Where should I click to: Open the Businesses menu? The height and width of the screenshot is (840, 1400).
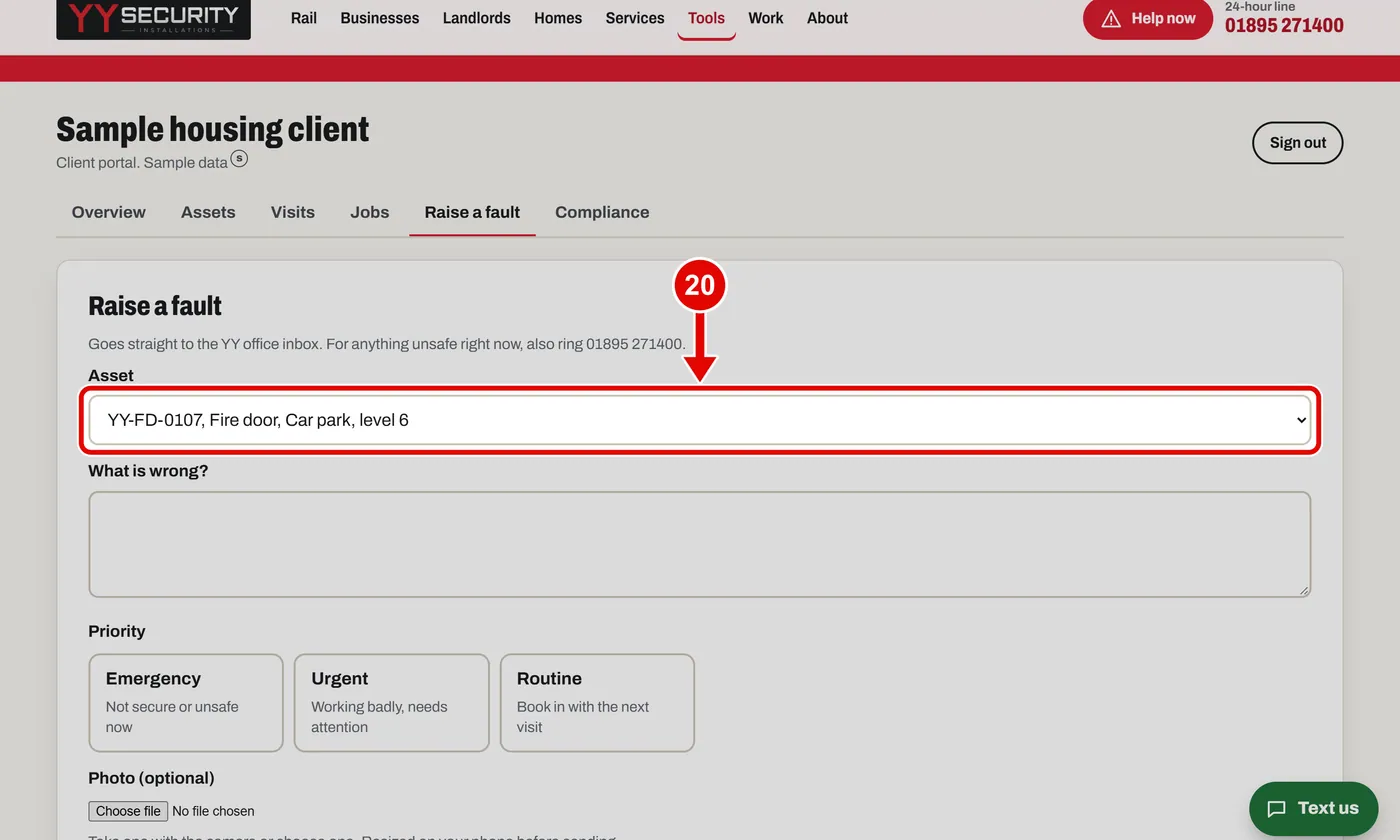[380, 18]
